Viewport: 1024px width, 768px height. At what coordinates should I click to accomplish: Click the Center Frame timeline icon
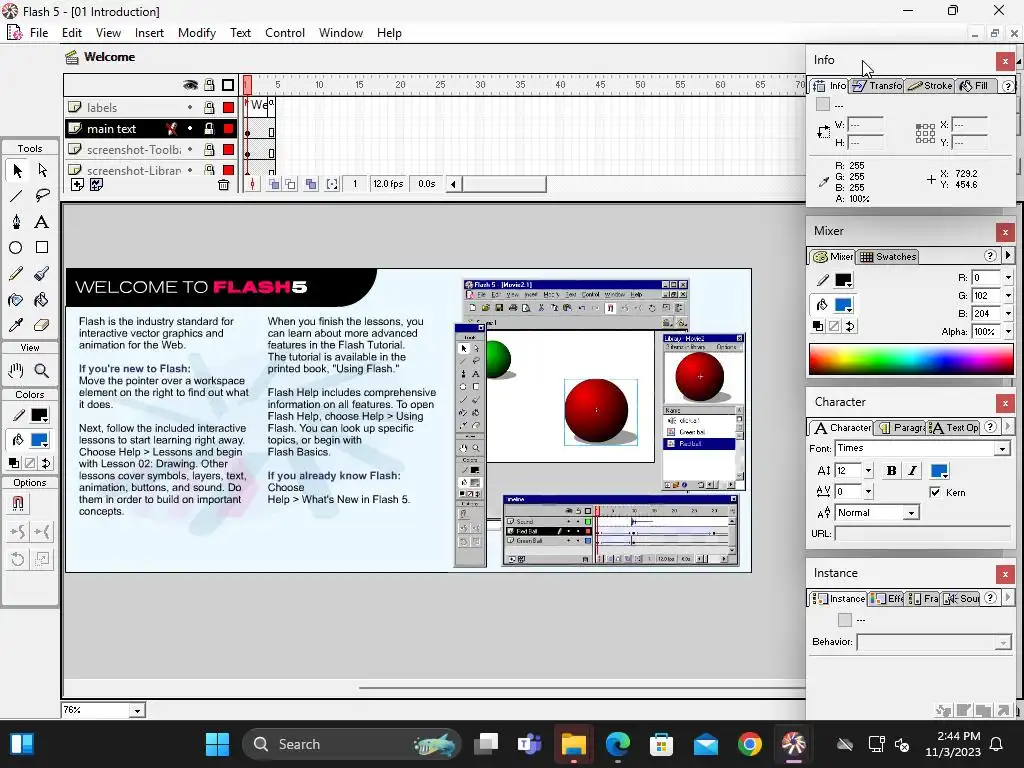[253, 184]
